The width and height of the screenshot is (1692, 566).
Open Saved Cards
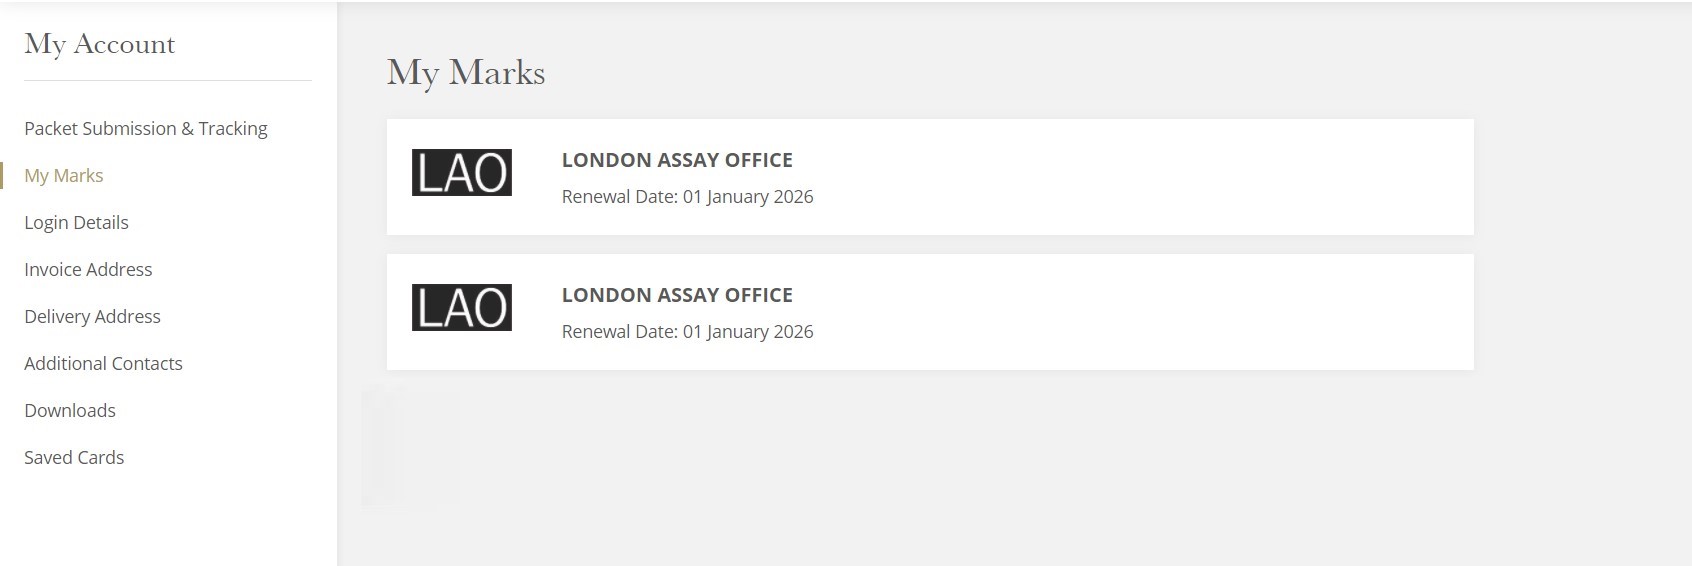pyautogui.click(x=74, y=457)
